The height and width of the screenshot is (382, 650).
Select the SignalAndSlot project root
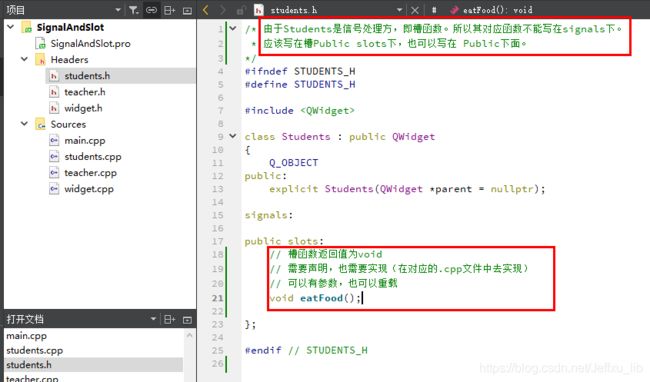tap(70, 27)
